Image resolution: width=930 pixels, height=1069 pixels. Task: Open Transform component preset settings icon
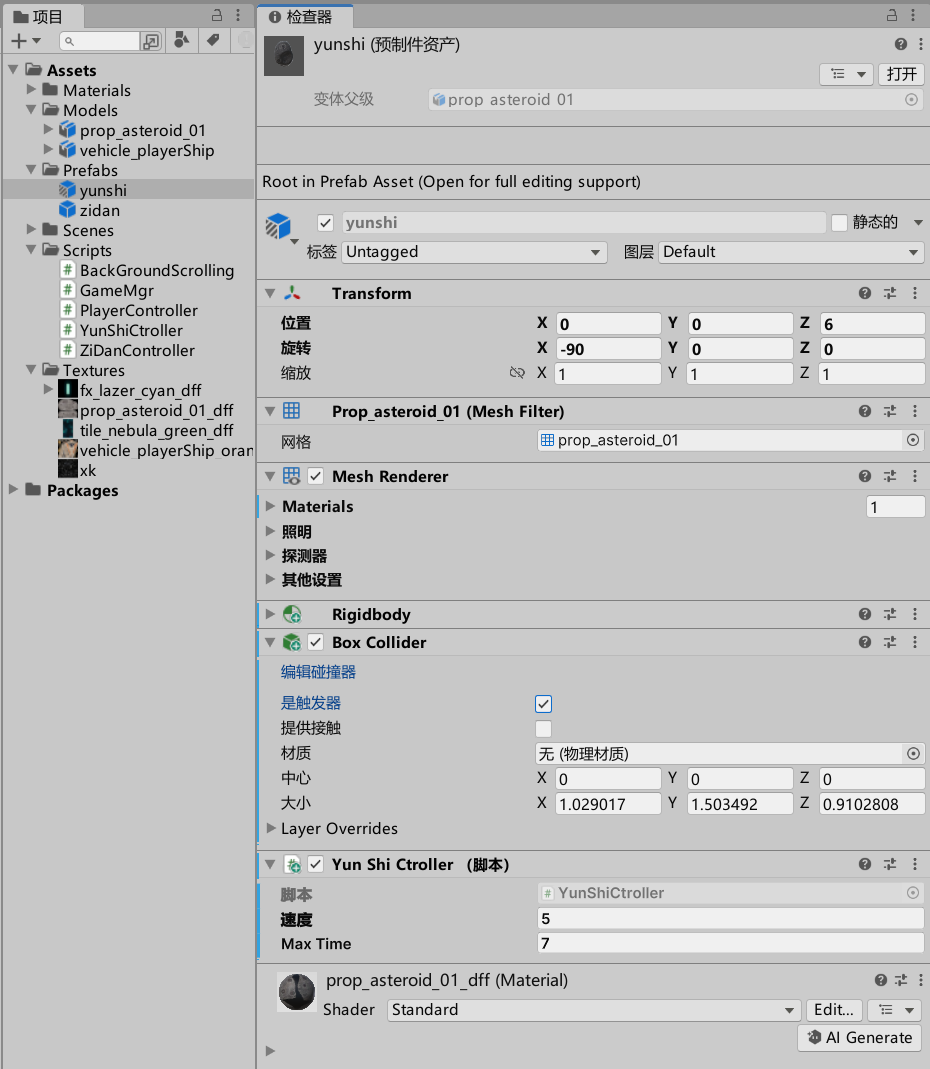(x=890, y=293)
